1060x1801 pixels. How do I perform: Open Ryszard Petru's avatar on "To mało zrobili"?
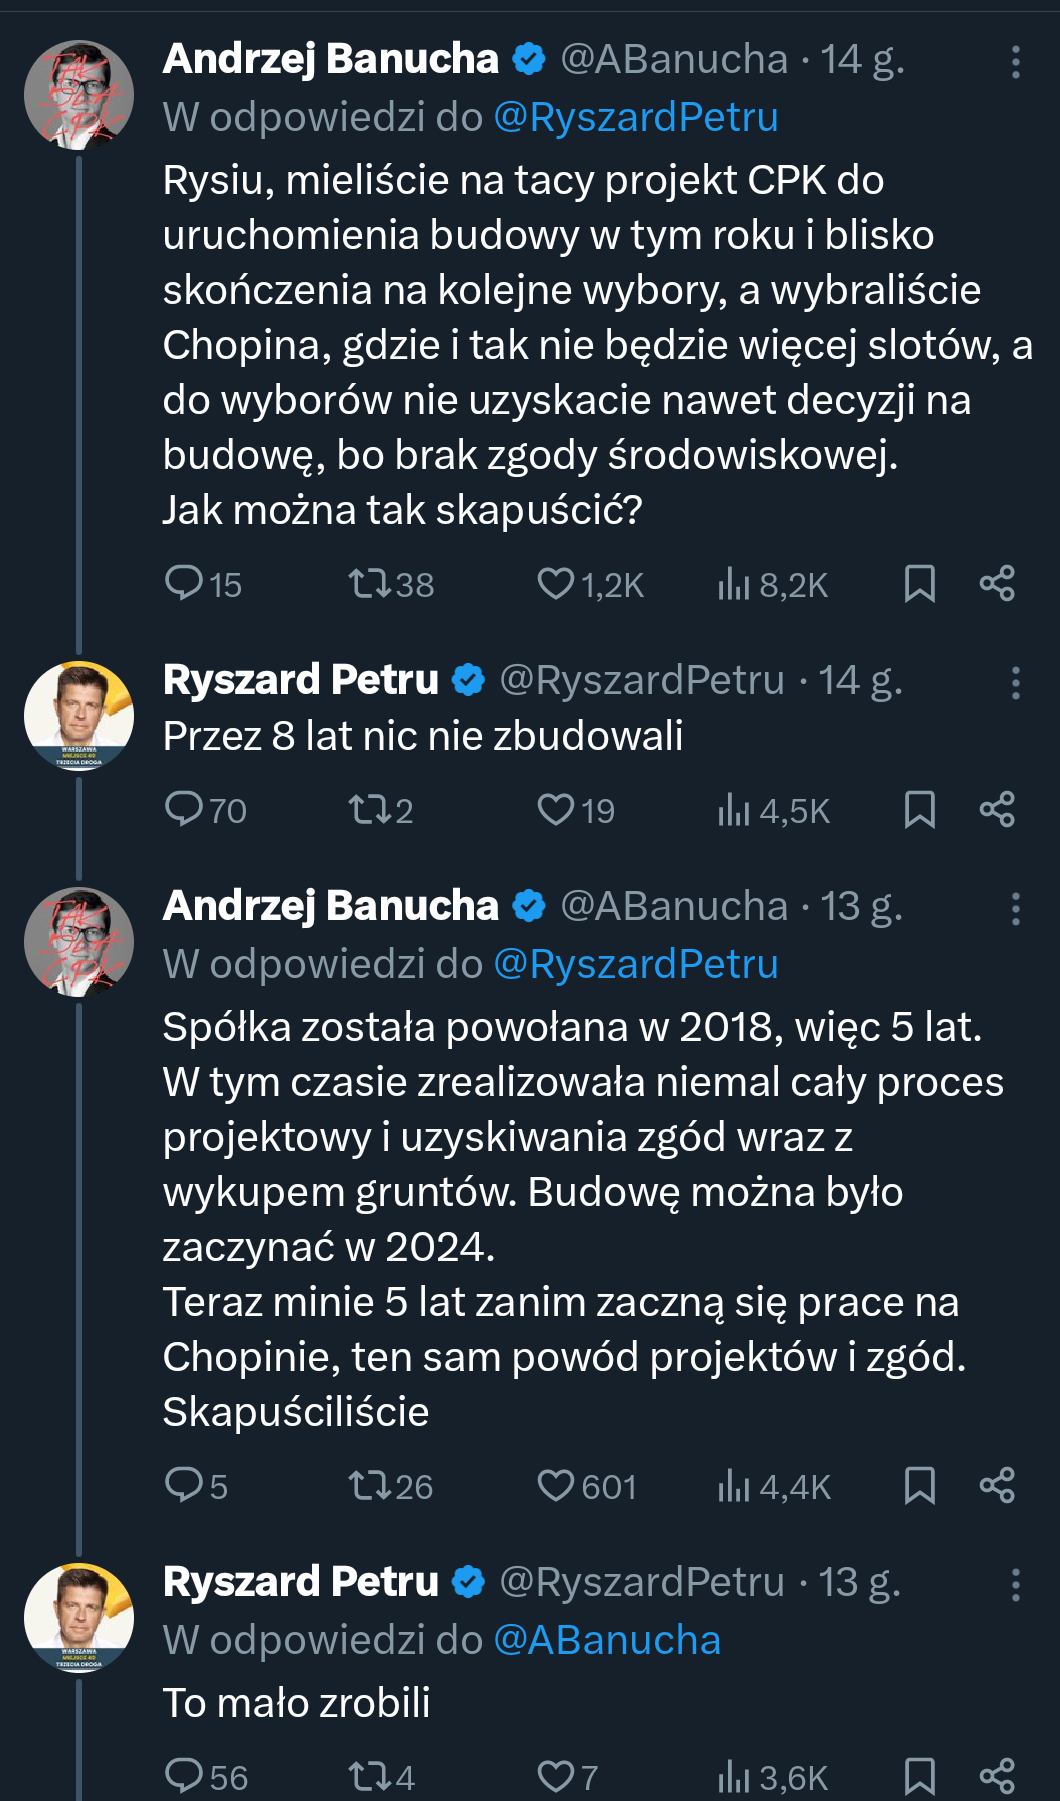[79, 1617]
